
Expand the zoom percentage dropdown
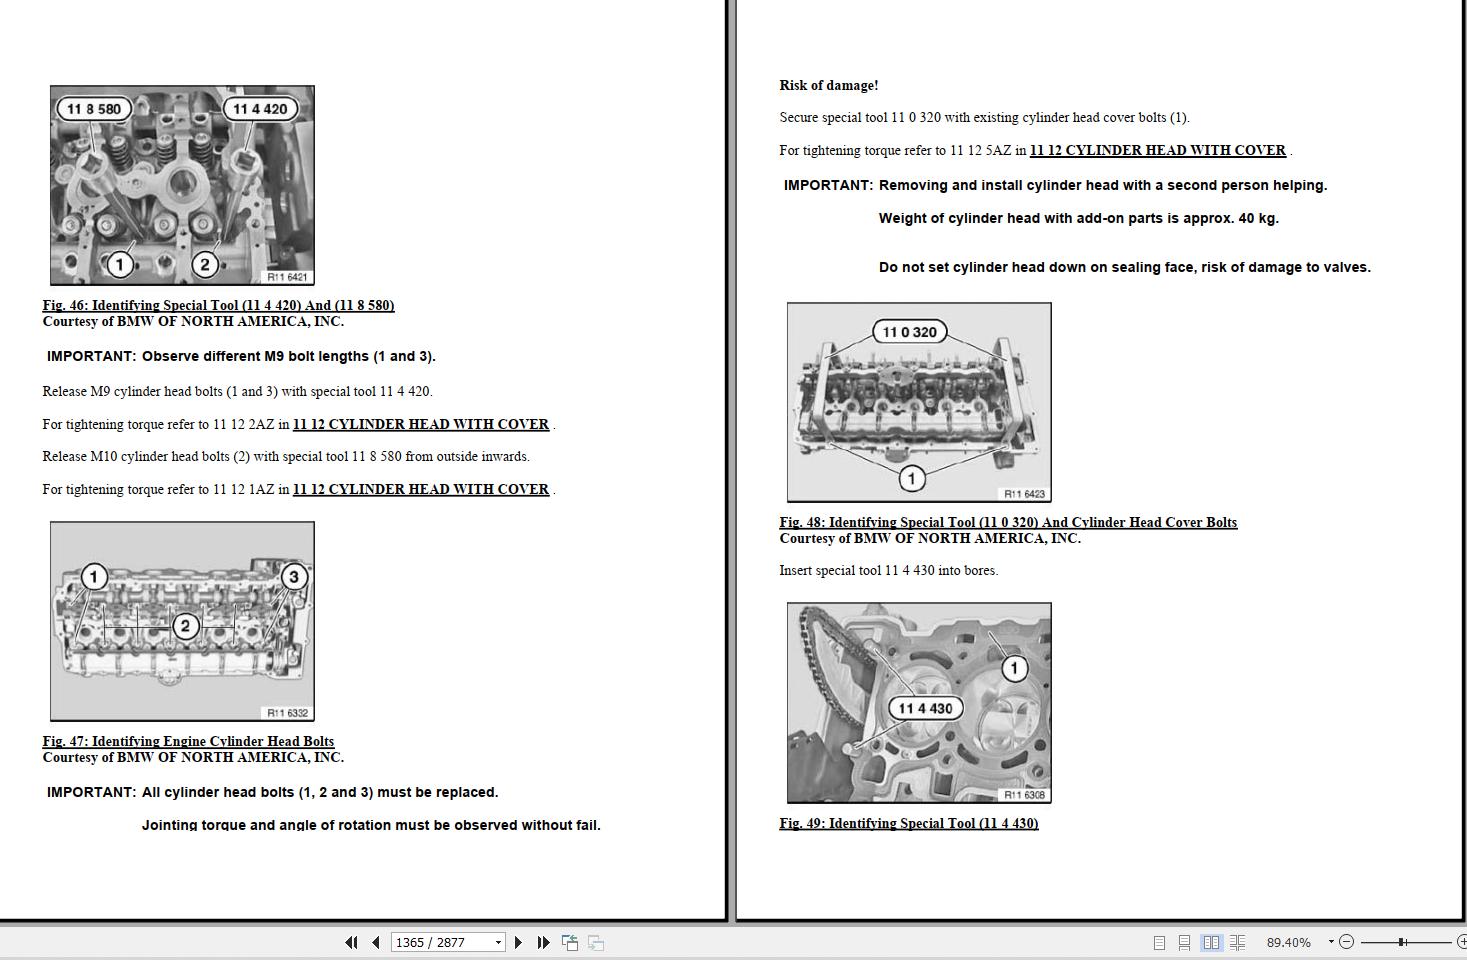1330,942
